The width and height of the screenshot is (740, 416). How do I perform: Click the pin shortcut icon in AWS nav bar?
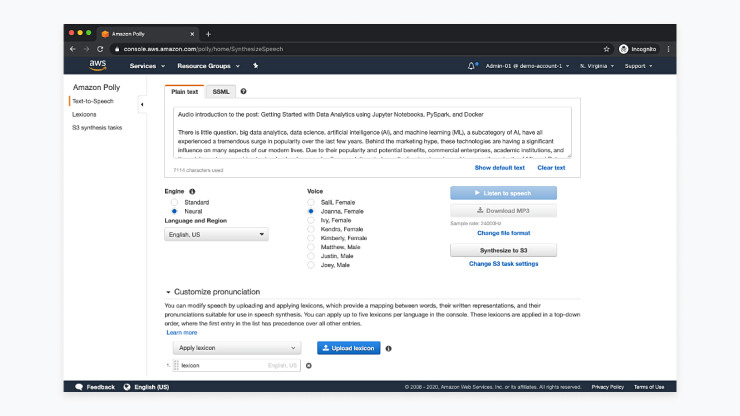click(x=255, y=66)
